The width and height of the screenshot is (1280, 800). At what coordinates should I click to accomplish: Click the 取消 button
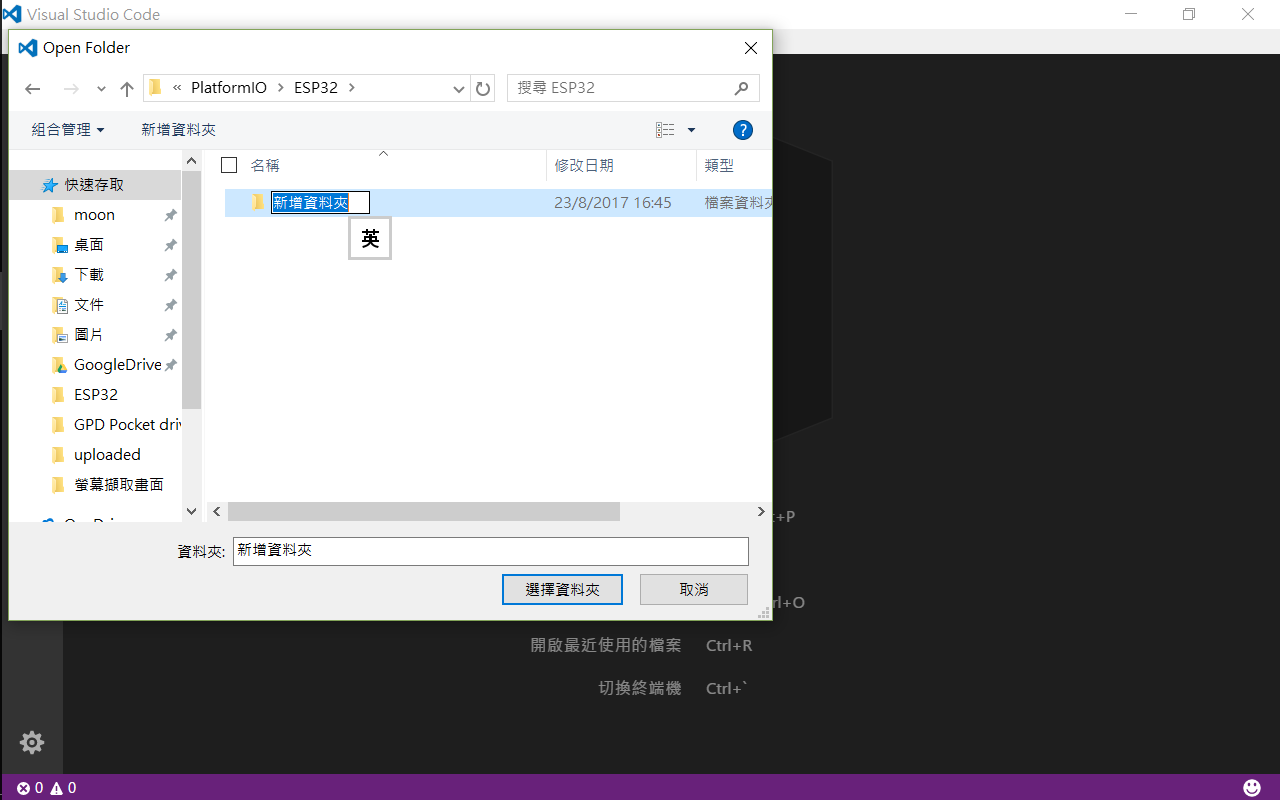click(x=693, y=589)
